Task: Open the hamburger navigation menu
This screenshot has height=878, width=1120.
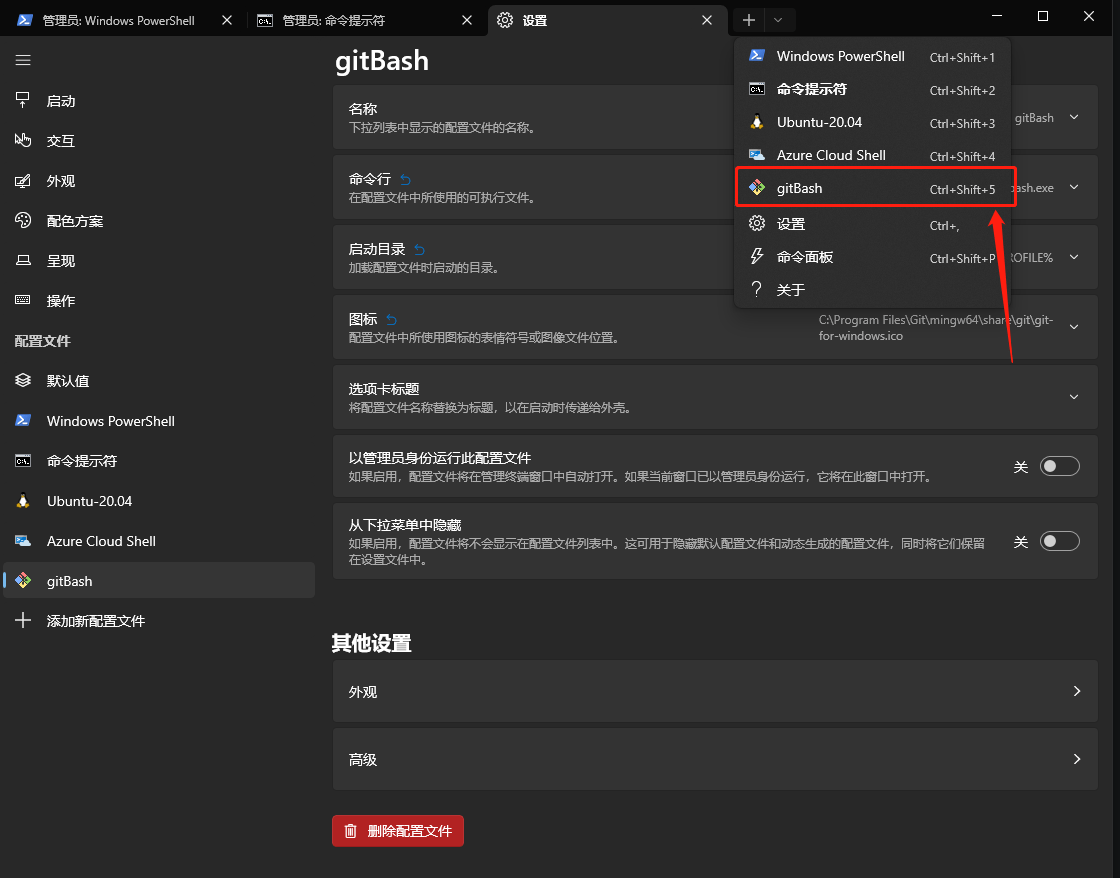Action: (23, 60)
